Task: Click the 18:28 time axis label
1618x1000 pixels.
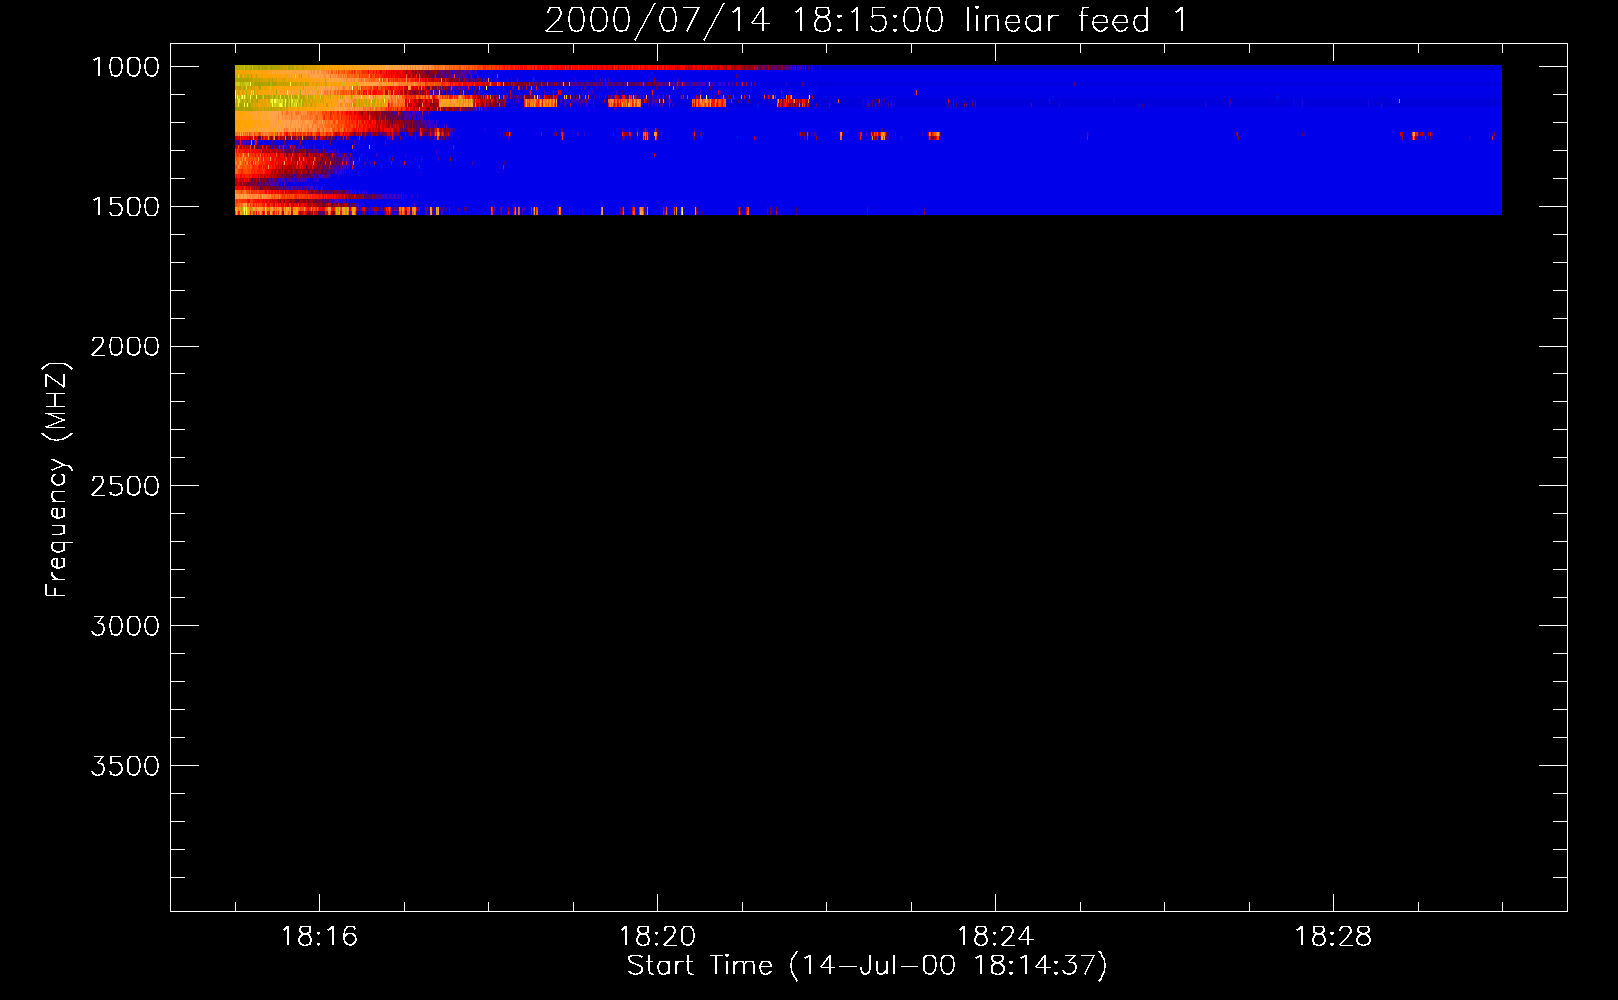Action: [1333, 937]
